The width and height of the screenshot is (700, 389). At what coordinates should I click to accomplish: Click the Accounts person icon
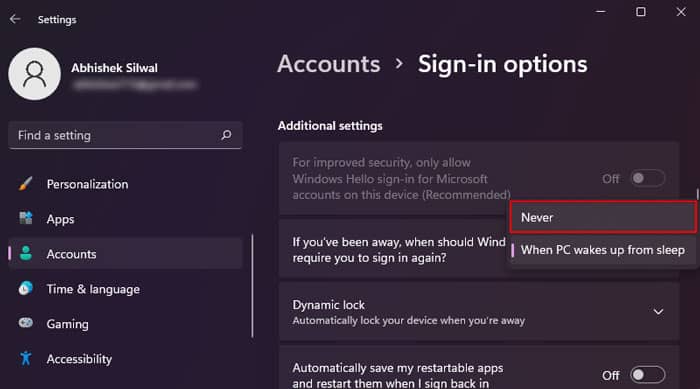click(x=25, y=253)
